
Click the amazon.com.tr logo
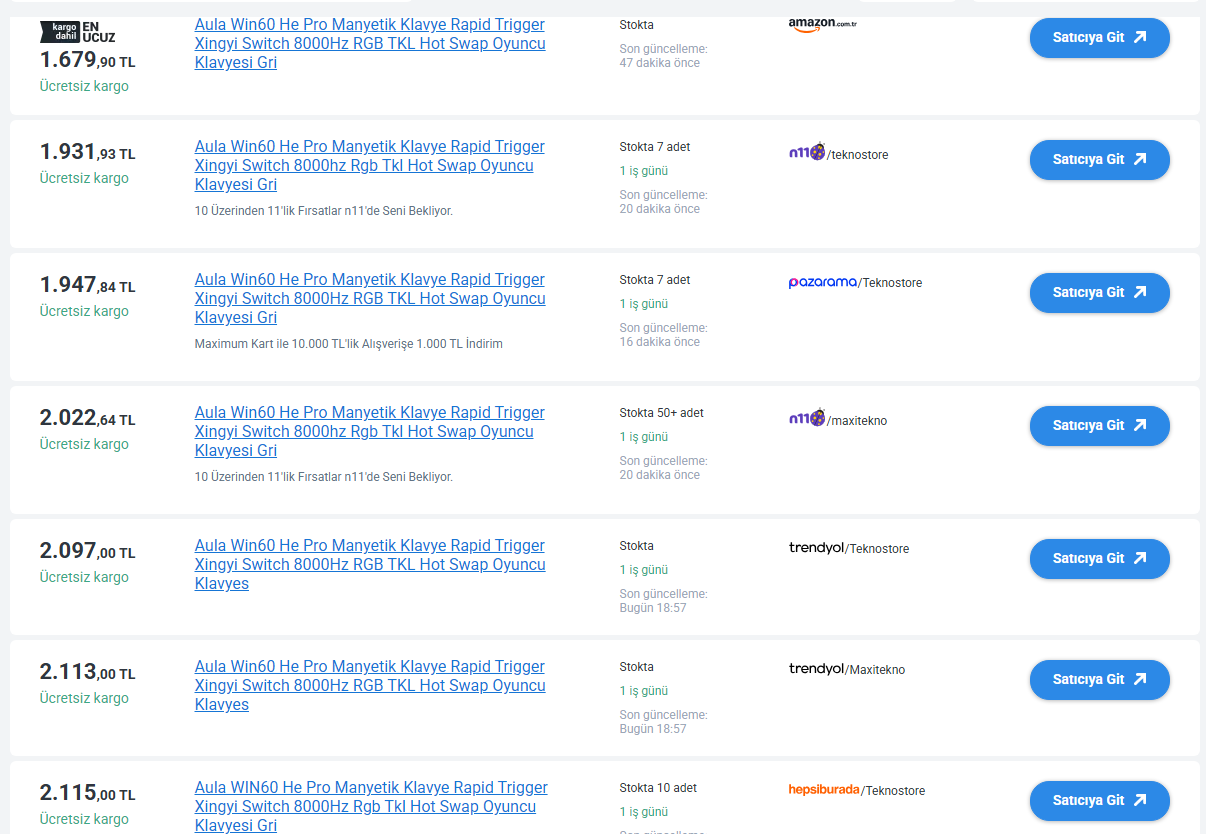coord(822,25)
